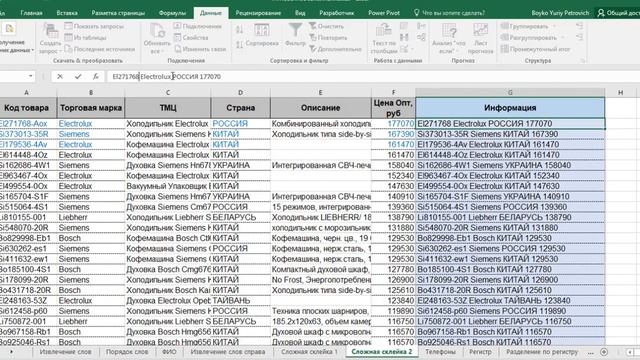The height and width of the screenshot is (360, 640).
Task: Open the Анализ что если menu
Action: pos(449,39)
